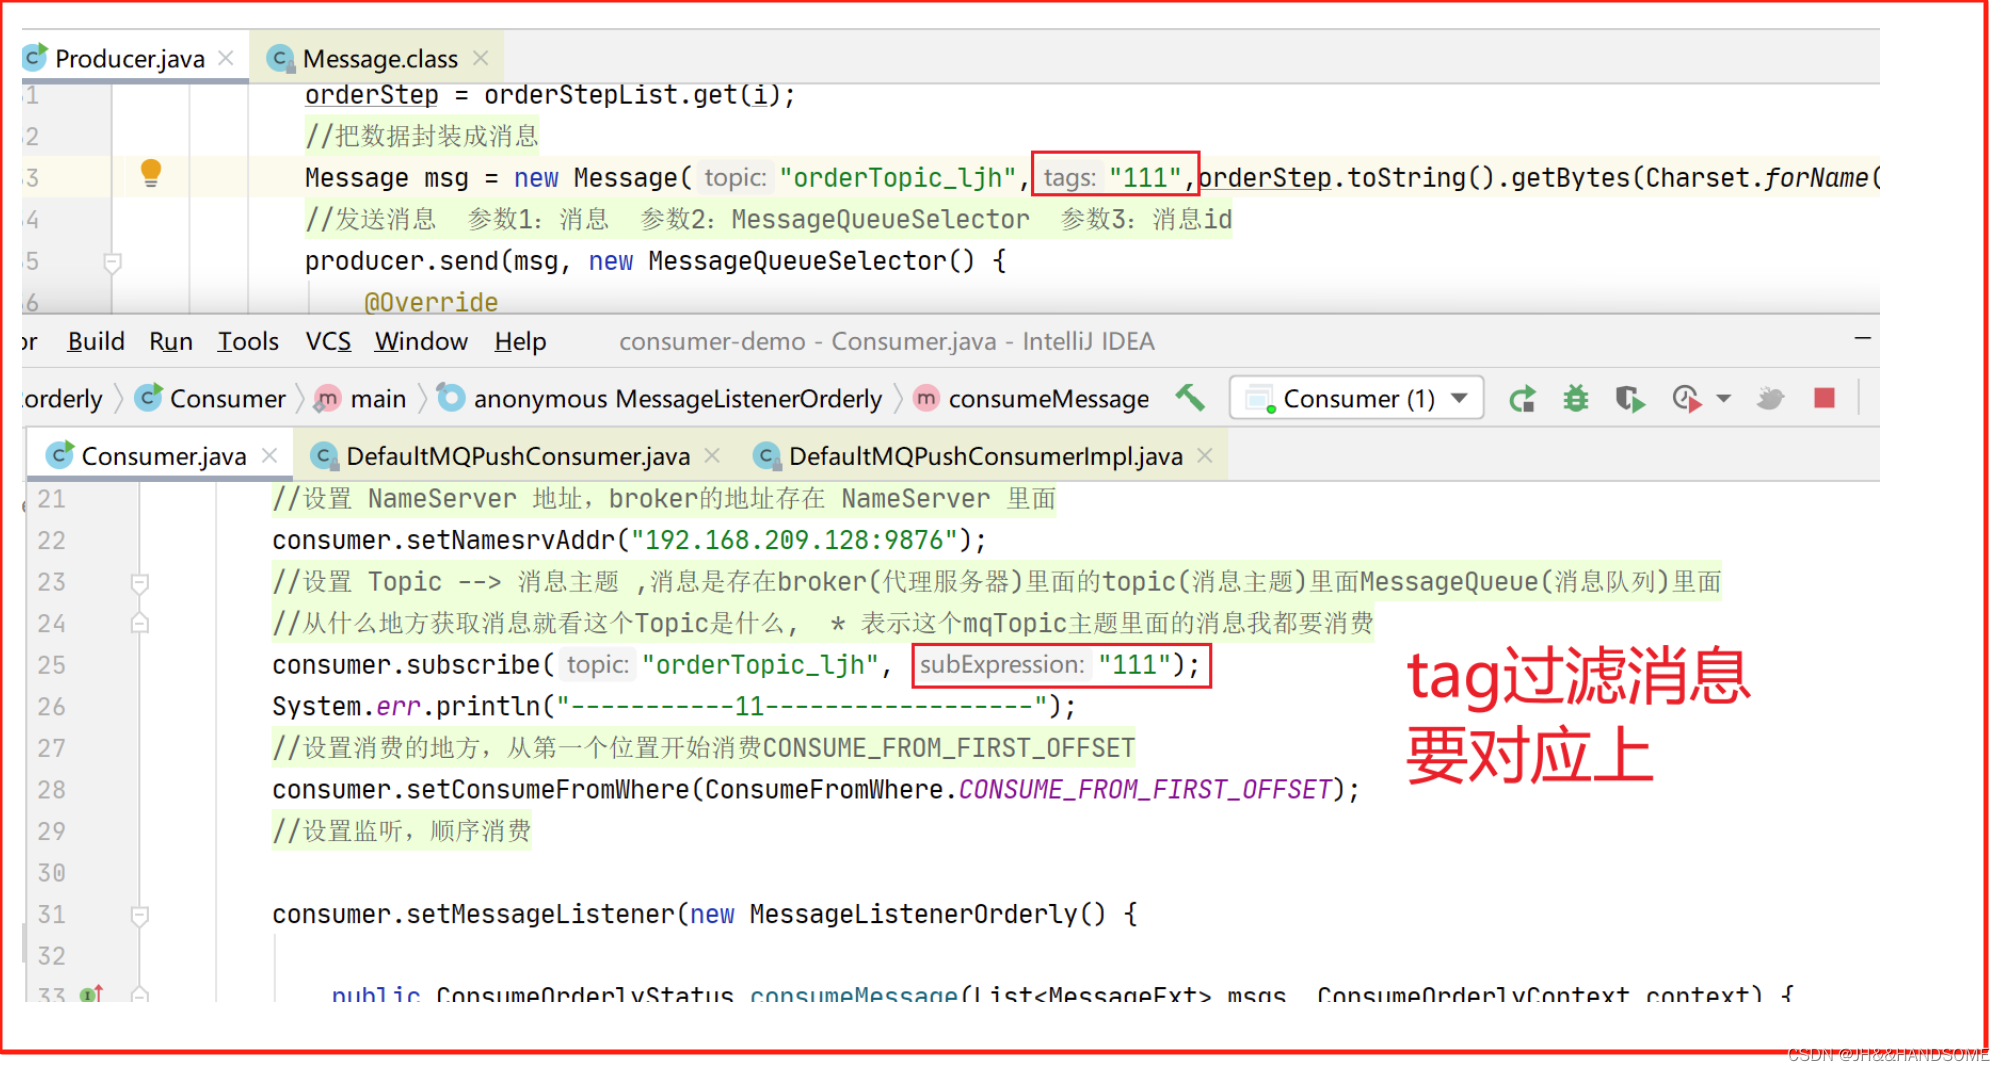Minimize the IntelliJ IDEA window

click(x=1862, y=339)
